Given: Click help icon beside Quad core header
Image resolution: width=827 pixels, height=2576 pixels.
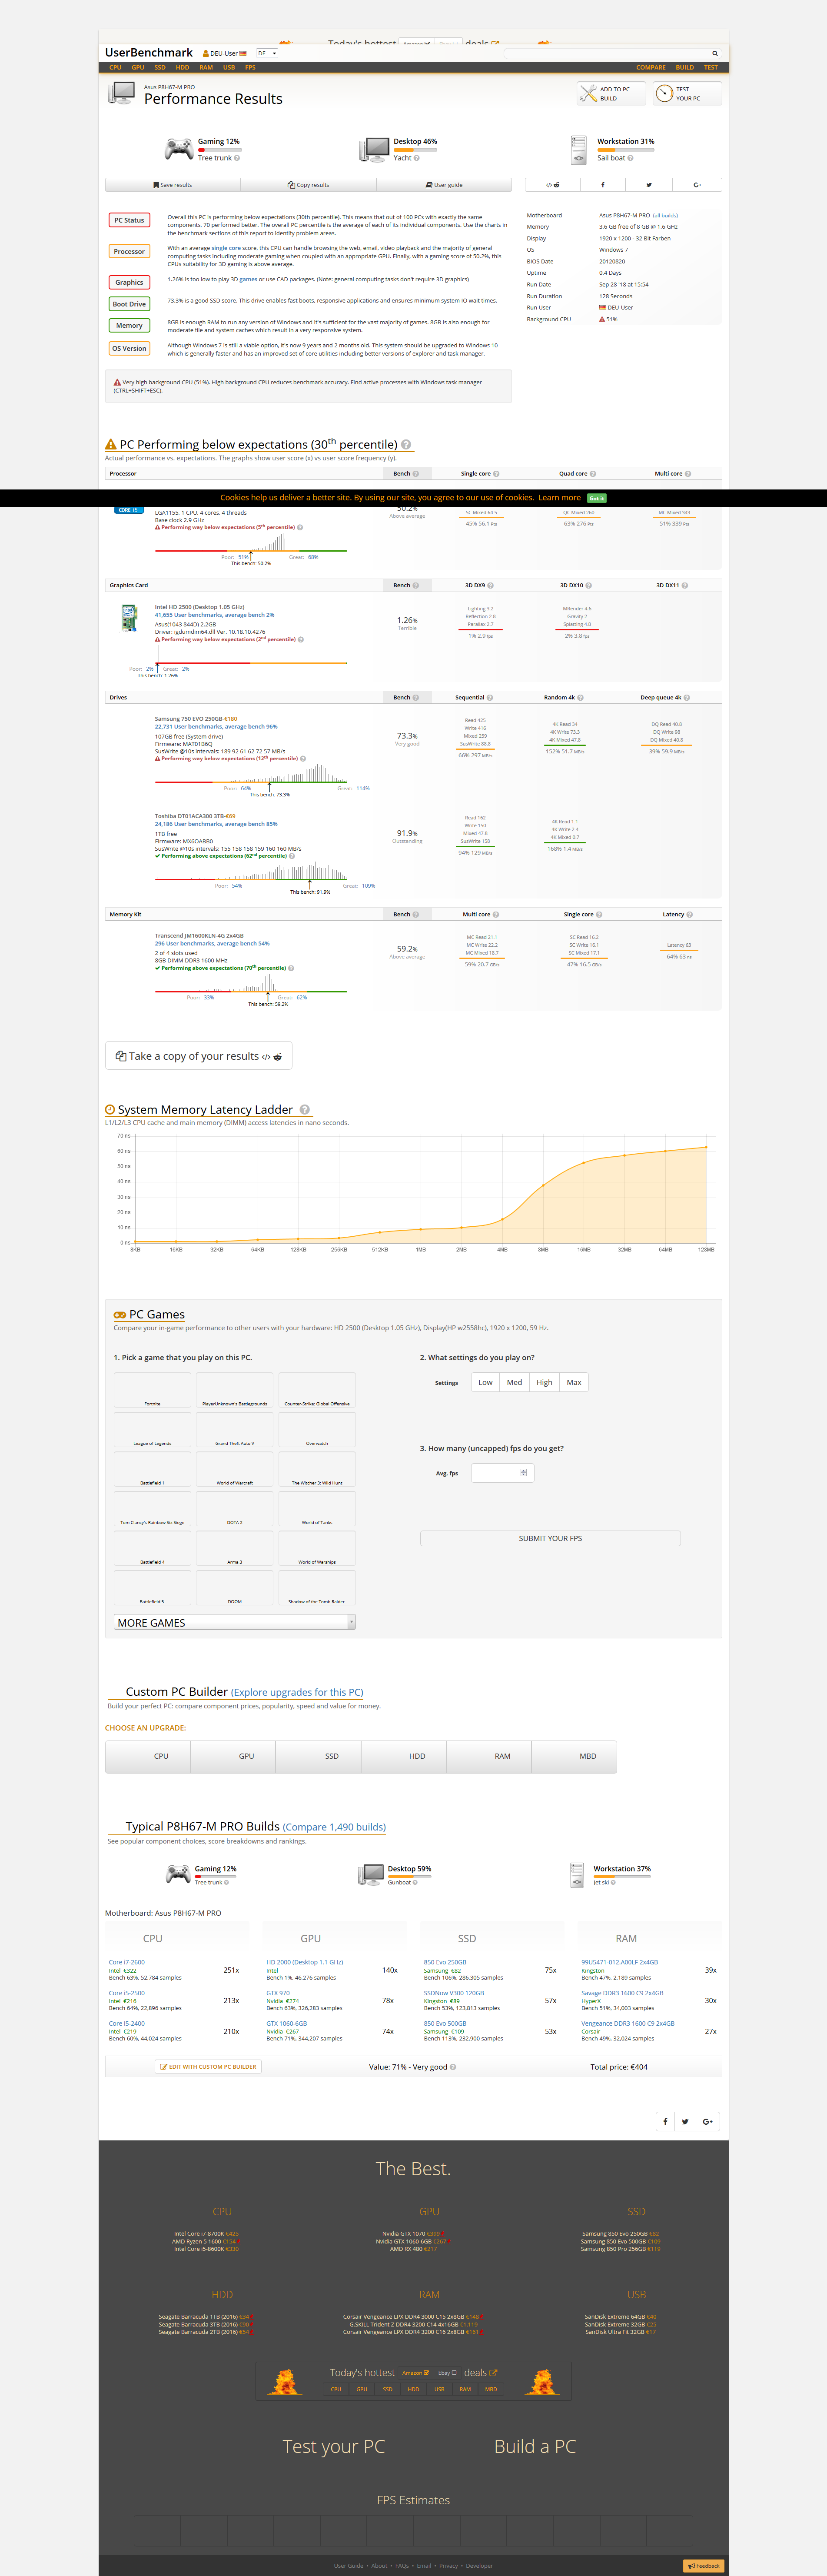Looking at the screenshot, I should click(593, 474).
